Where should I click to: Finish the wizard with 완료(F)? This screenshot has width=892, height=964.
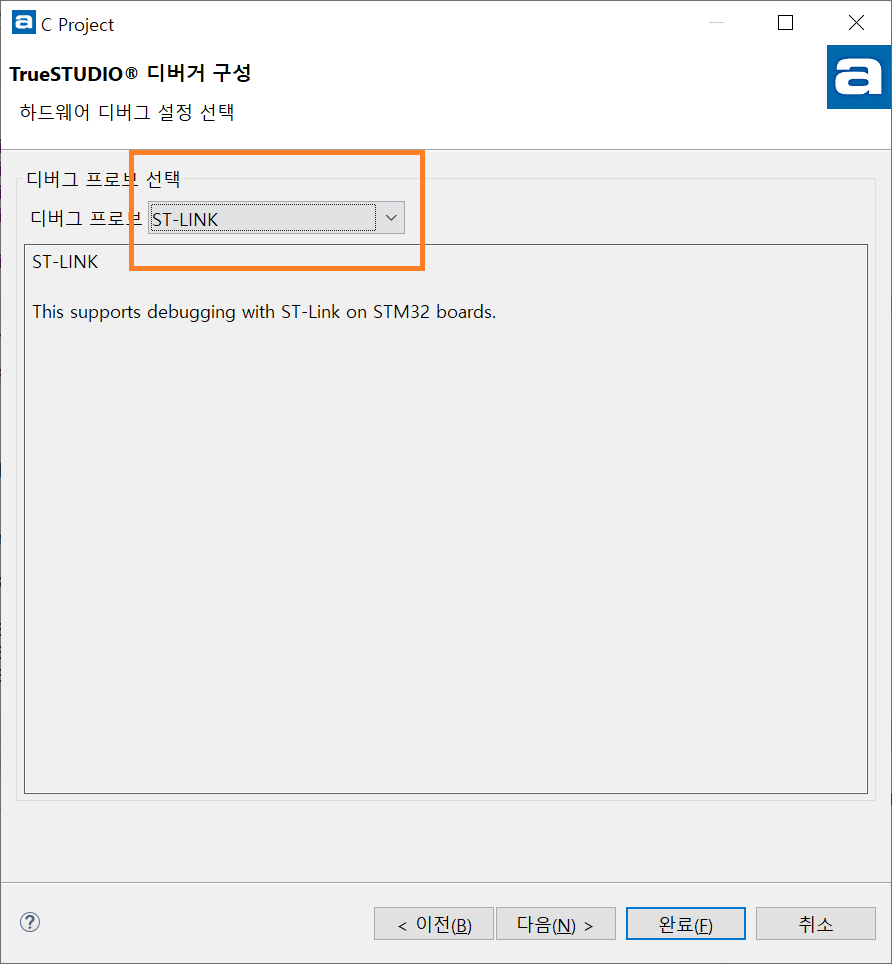point(685,924)
